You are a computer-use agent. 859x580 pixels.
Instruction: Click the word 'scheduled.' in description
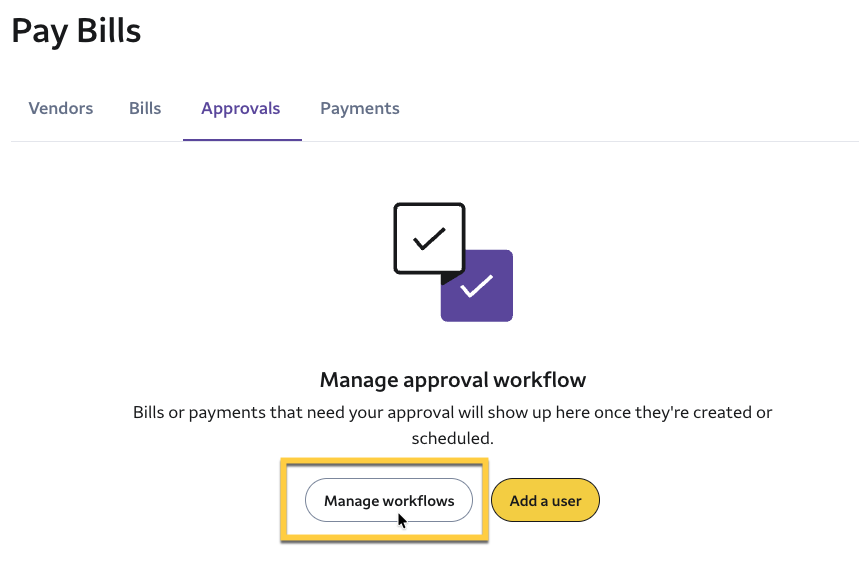pyautogui.click(x=453, y=438)
